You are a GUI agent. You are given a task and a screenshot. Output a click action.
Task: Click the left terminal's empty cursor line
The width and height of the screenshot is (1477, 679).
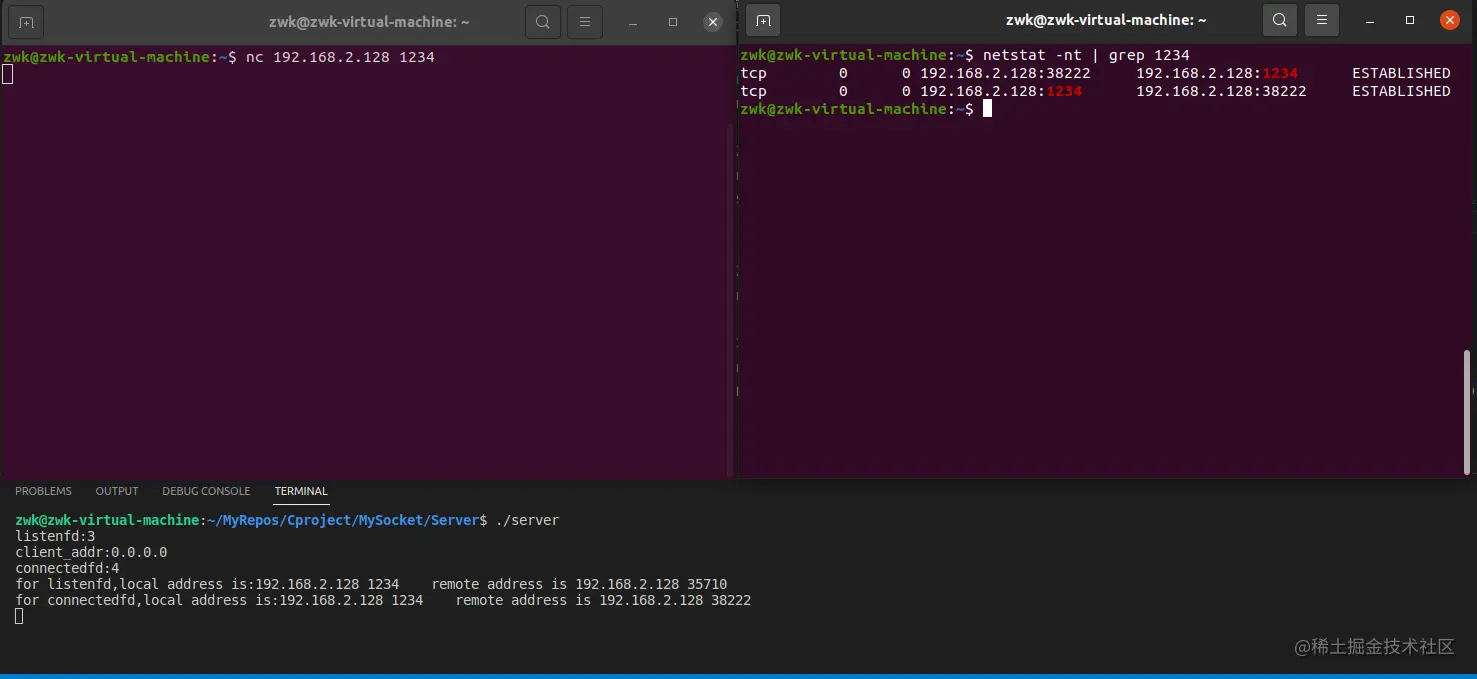(x=7, y=75)
